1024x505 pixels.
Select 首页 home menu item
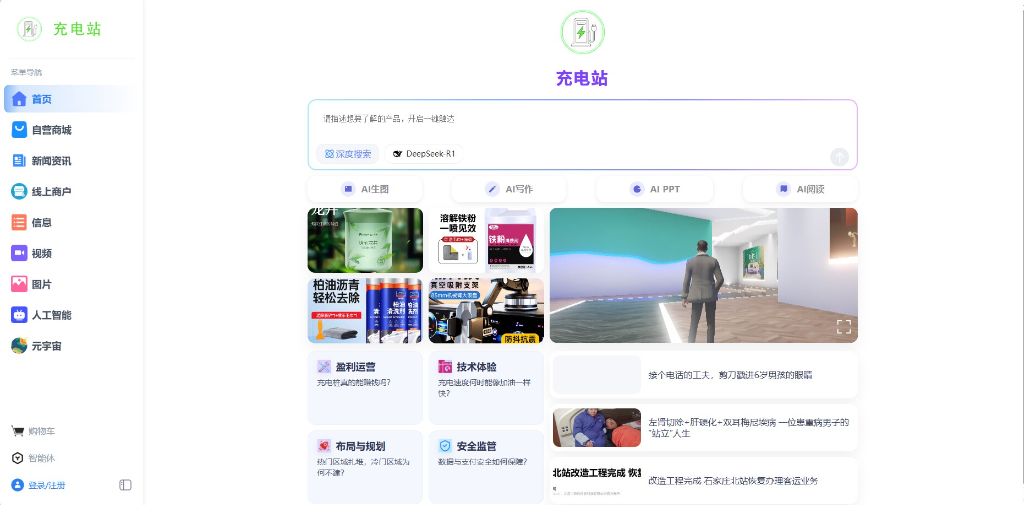tap(40, 99)
